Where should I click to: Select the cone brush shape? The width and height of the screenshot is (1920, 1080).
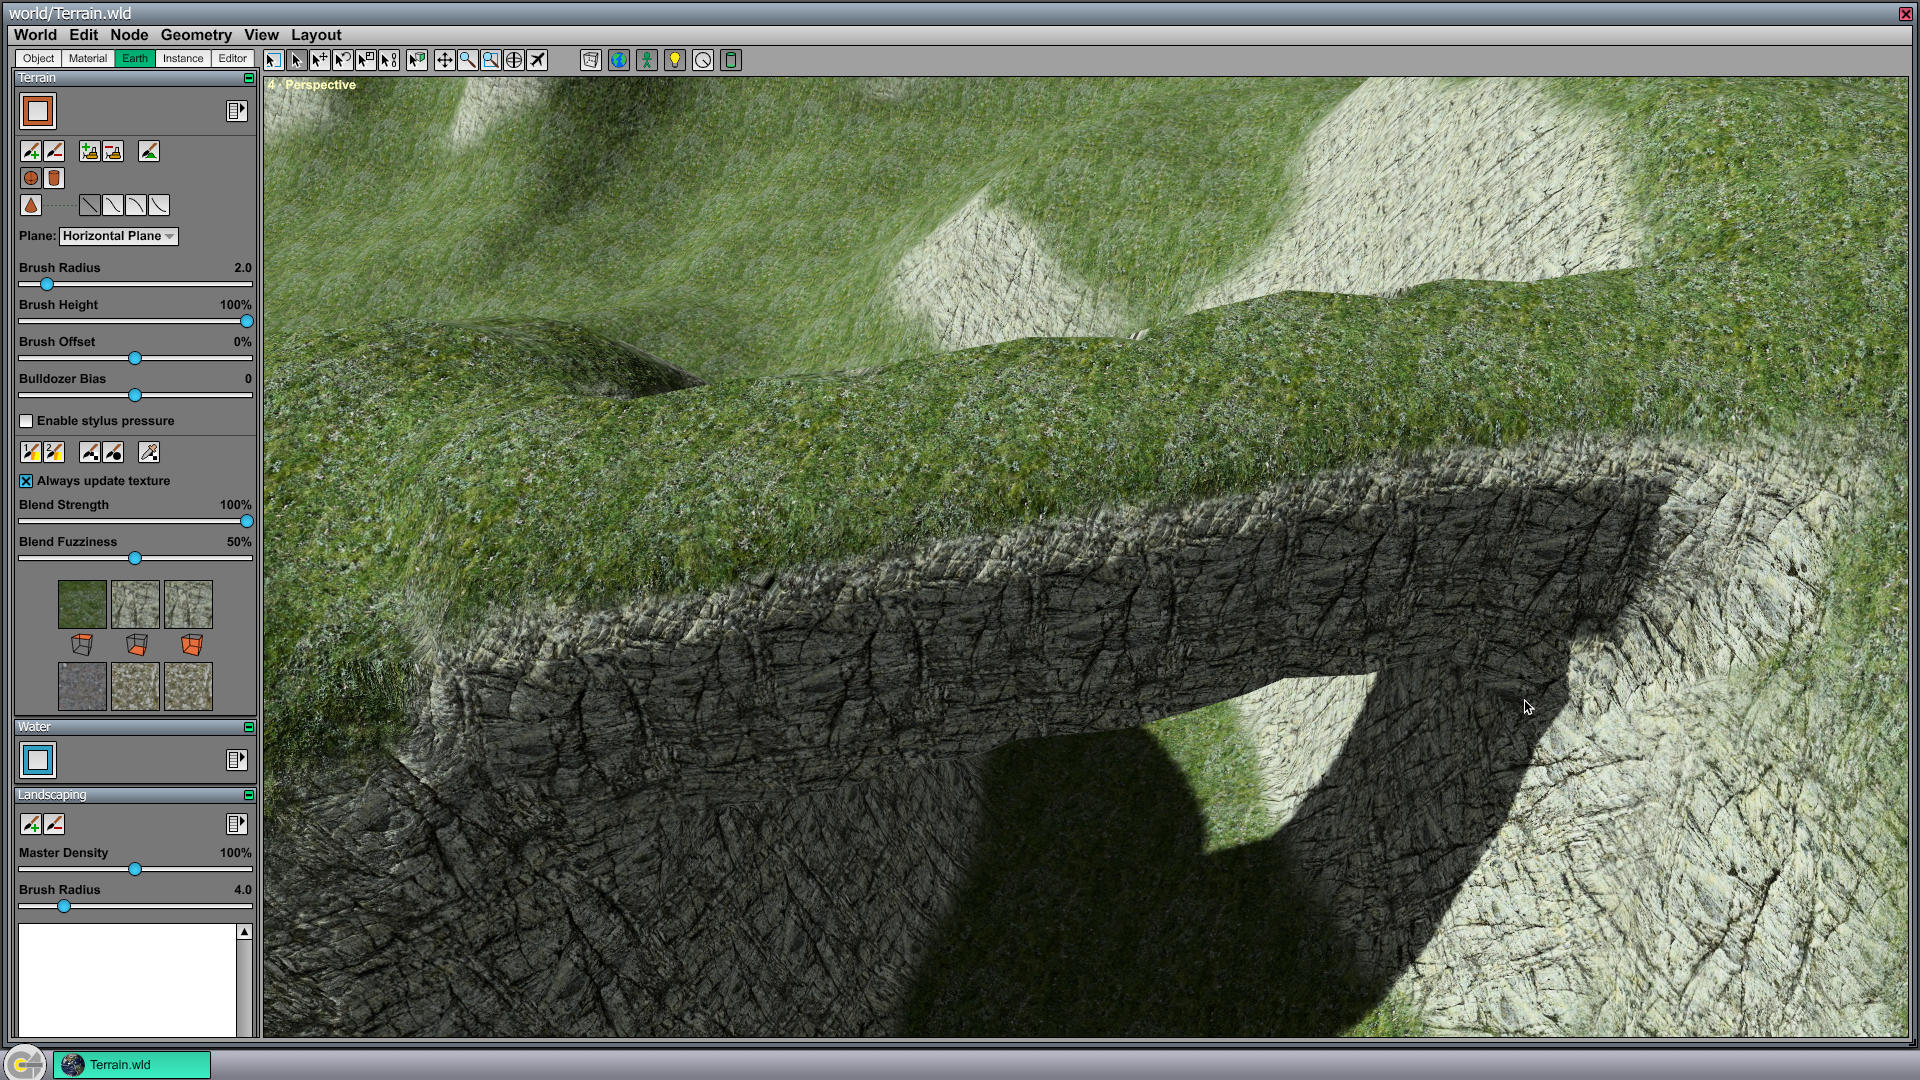click(31, 205)
